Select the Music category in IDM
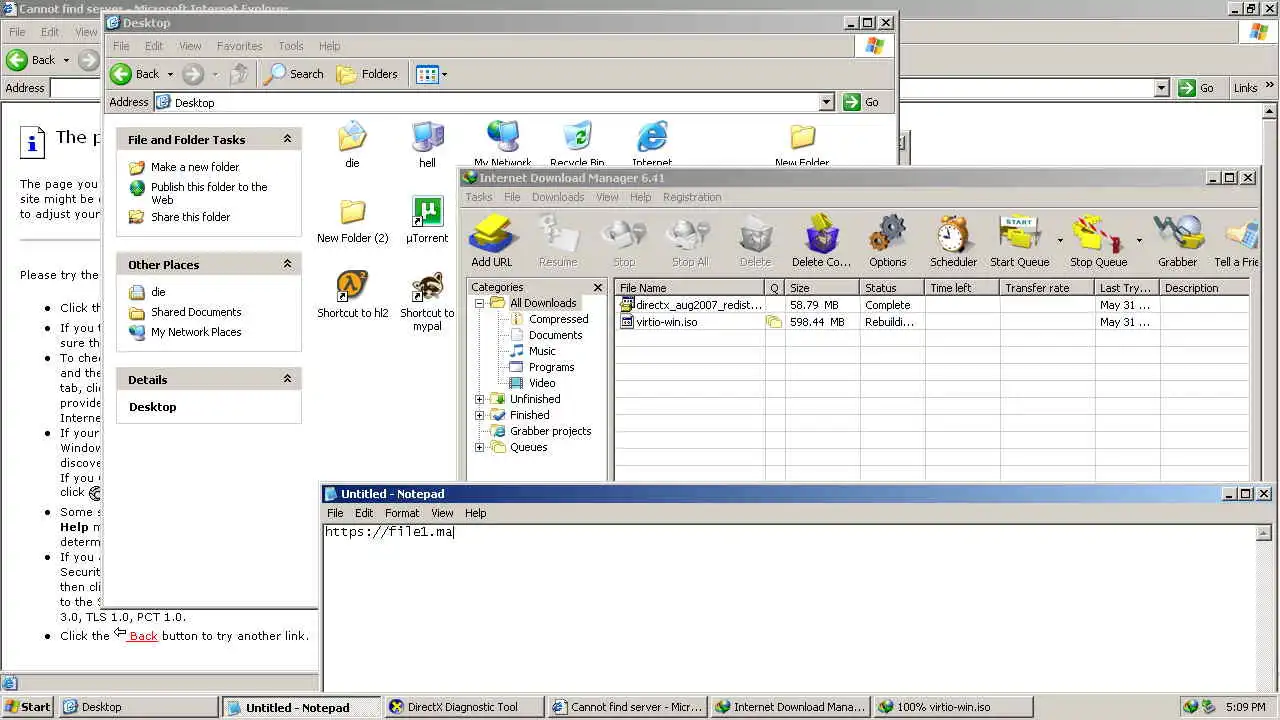Viewport: 1280px width, 720px height. pyautogui.click(x=542, y=351)
